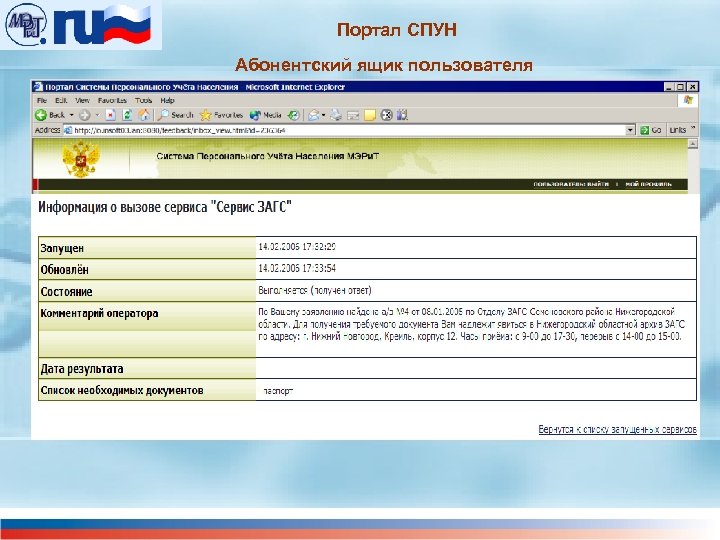Click the 'Запущен' row label

tap(62, 248)
